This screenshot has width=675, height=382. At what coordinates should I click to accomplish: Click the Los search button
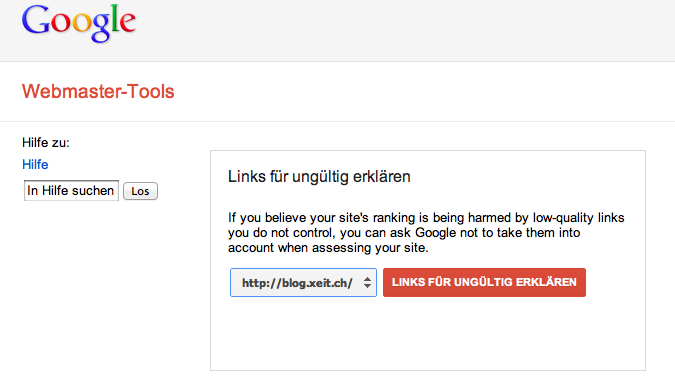click(140, 191)
